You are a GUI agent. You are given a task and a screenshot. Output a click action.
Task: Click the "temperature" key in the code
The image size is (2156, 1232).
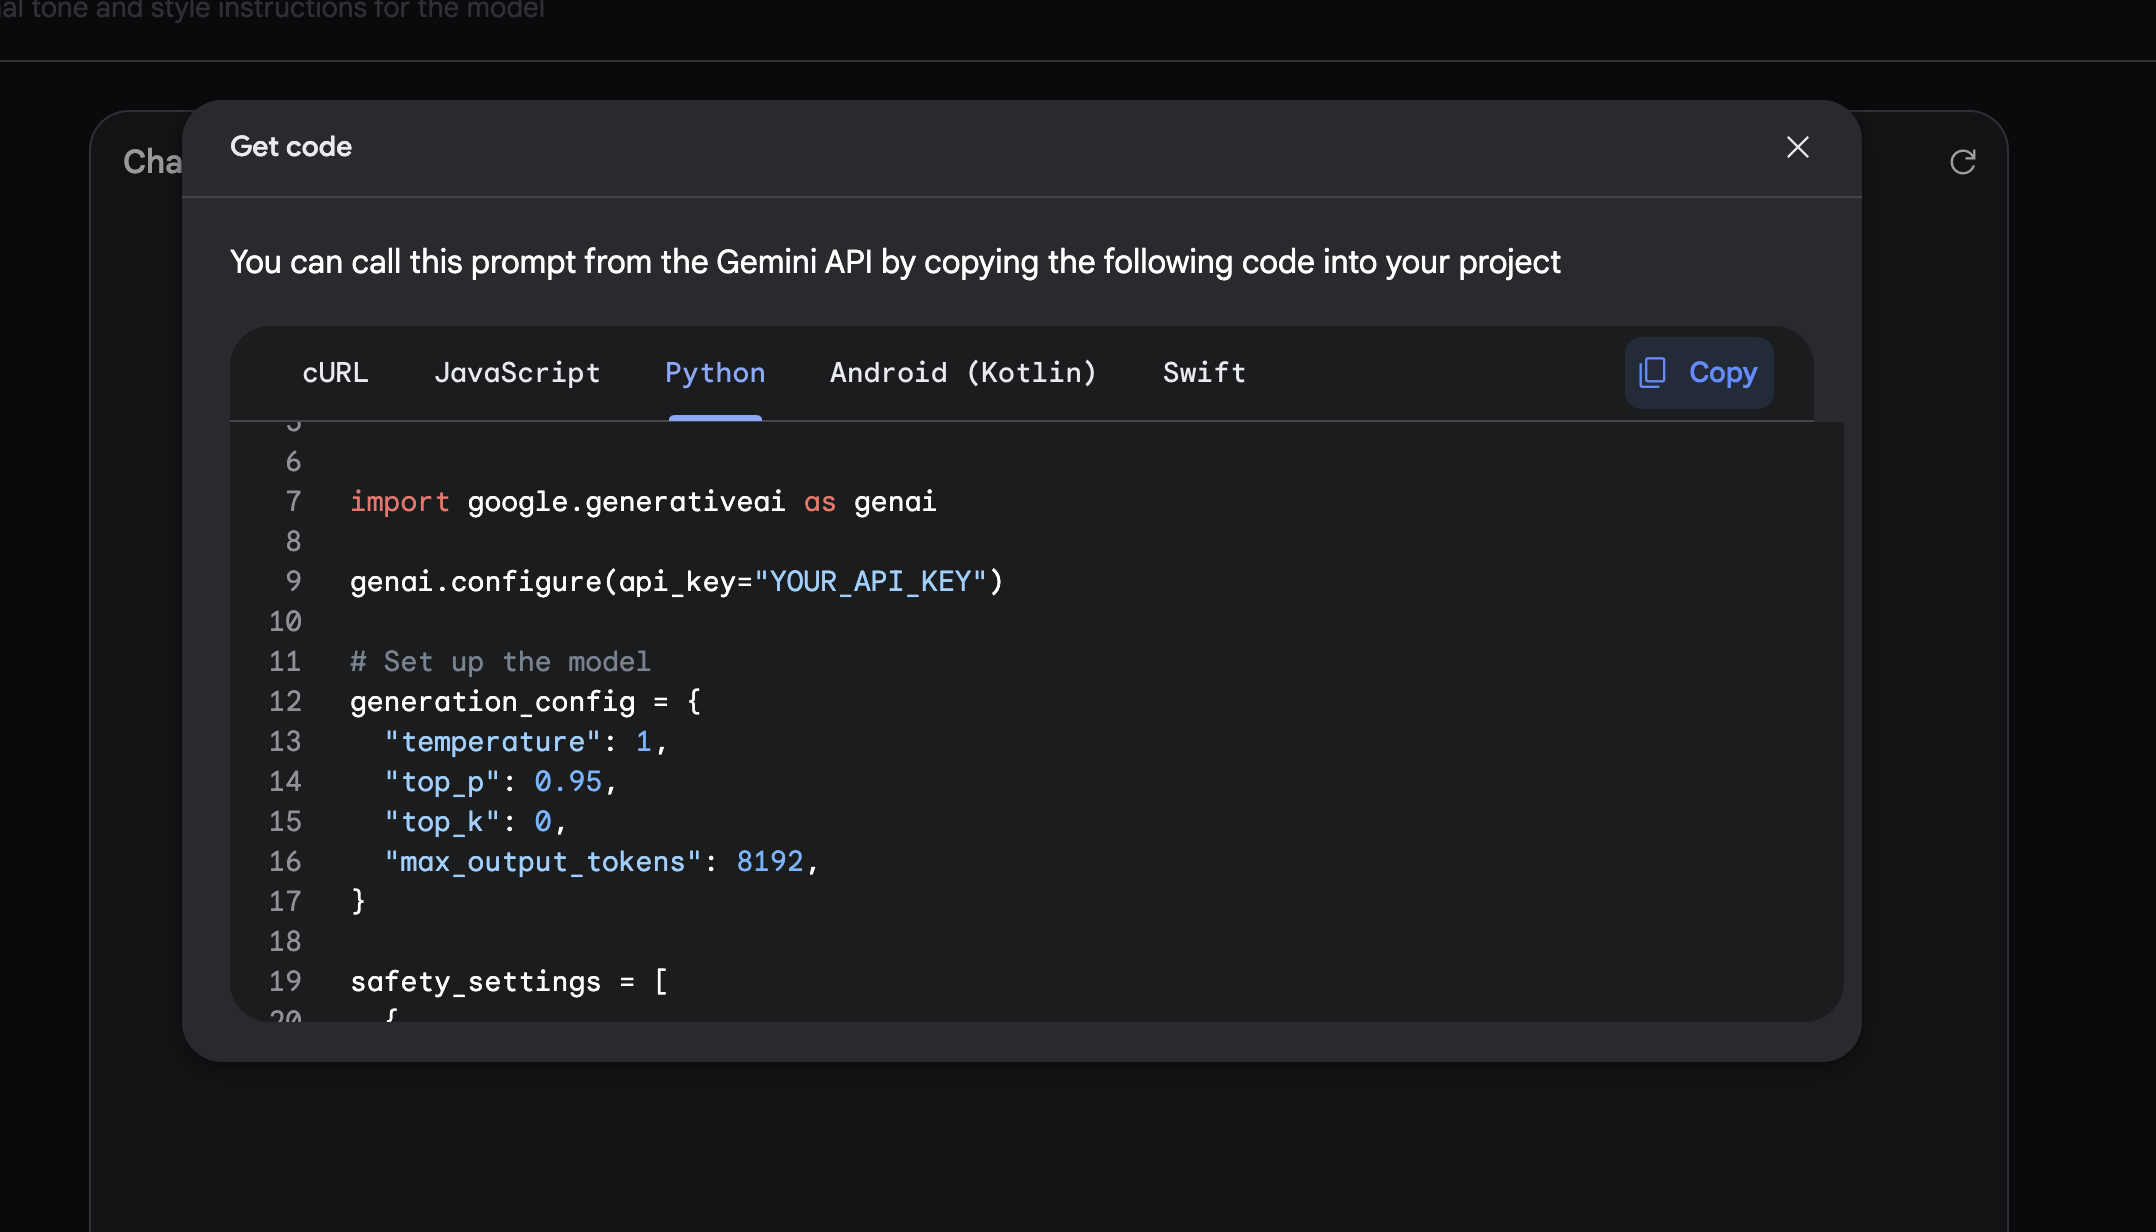(x=493, y=742)
